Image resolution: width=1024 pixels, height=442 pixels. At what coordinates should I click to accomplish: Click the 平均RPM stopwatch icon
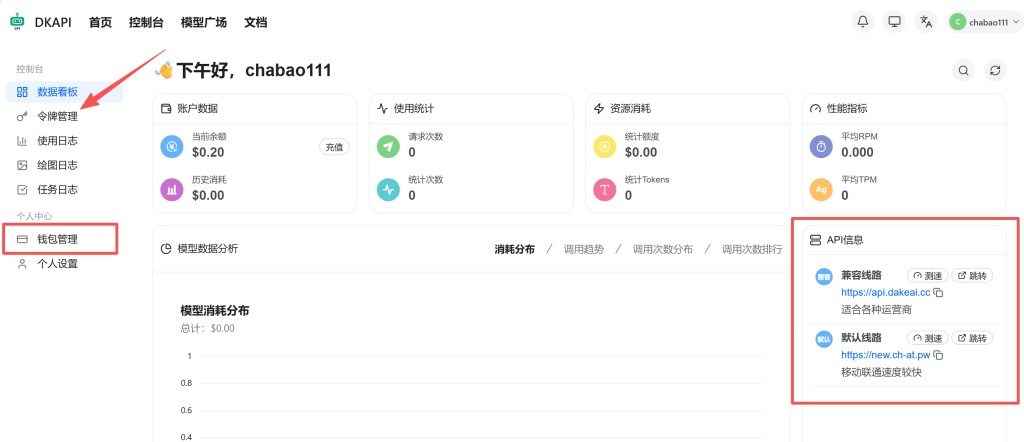pyautogui.click(x=822, y=147)
